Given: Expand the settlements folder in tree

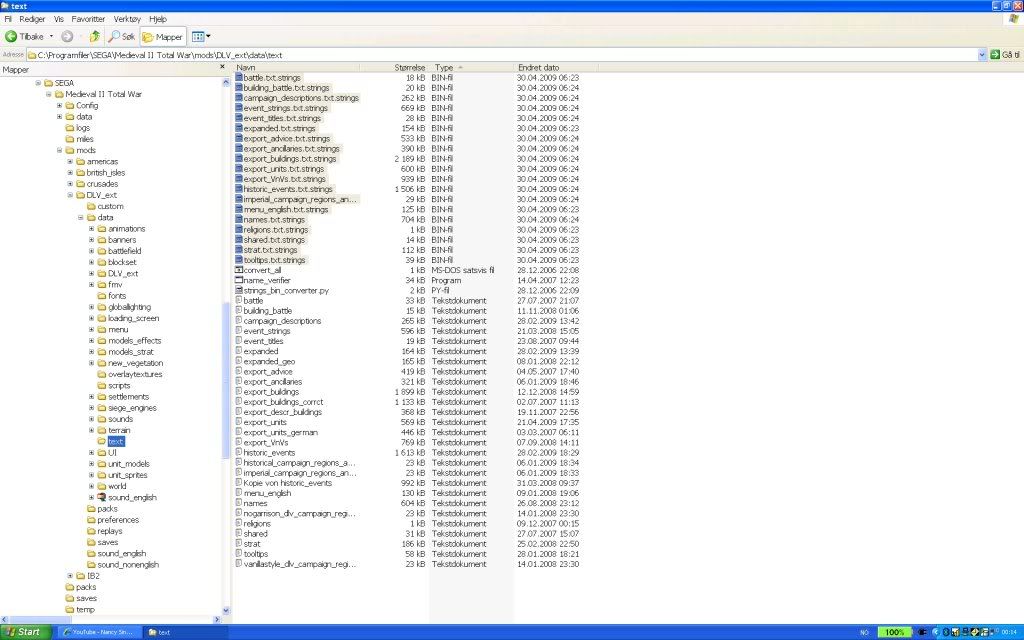Looking at the screenshot, I should (91, 397).
